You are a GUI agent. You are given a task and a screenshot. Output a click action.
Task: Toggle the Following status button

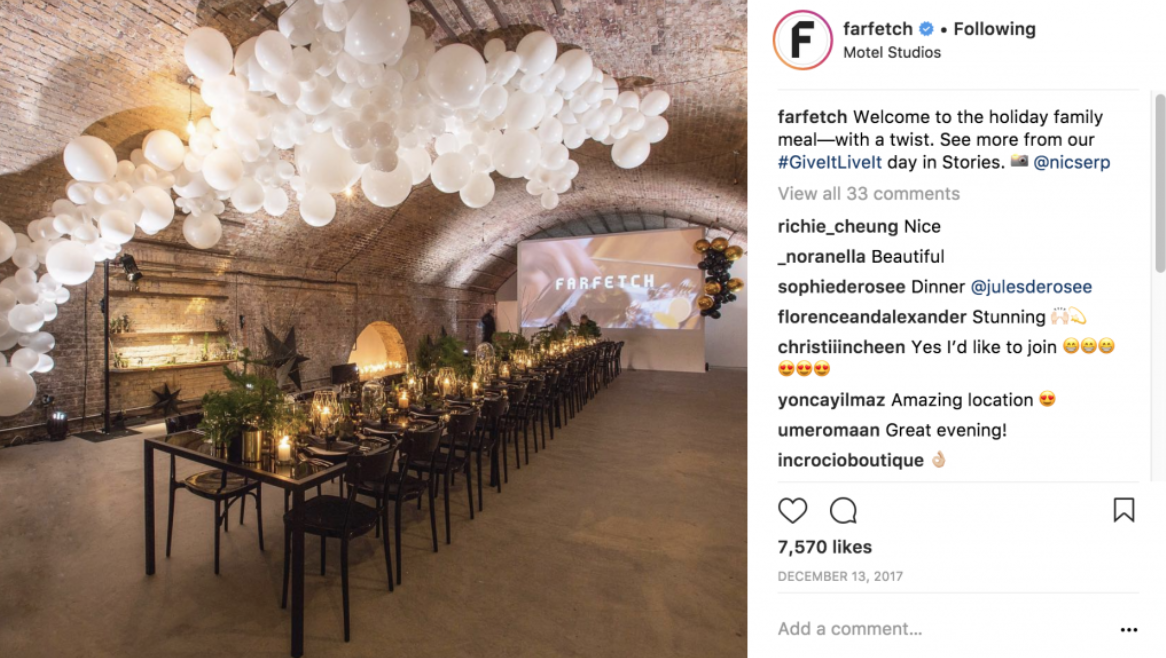click(994, 29)
